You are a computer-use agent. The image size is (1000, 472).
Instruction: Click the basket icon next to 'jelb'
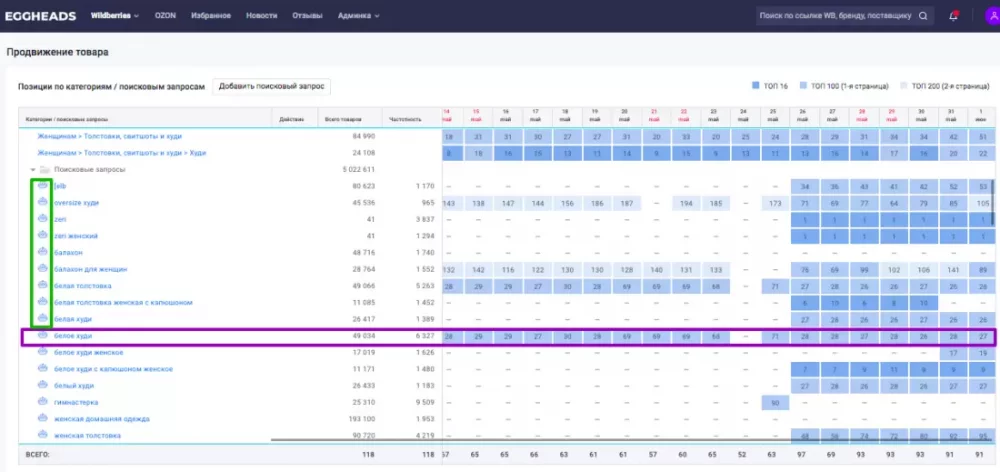click(42, 186)
